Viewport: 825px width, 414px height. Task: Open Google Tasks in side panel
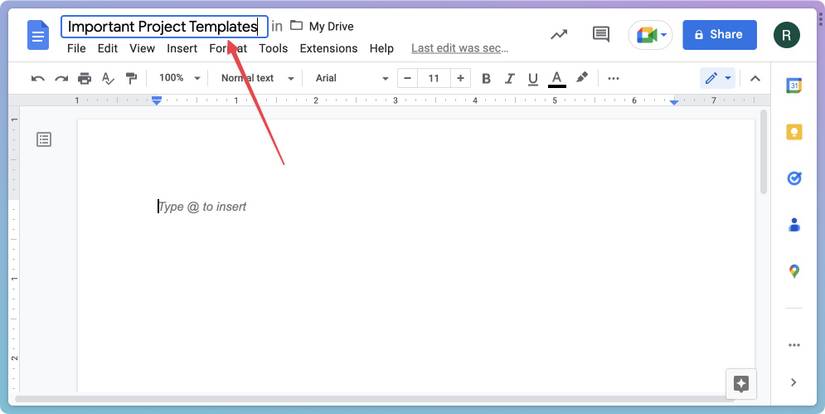tap(794, 178)
